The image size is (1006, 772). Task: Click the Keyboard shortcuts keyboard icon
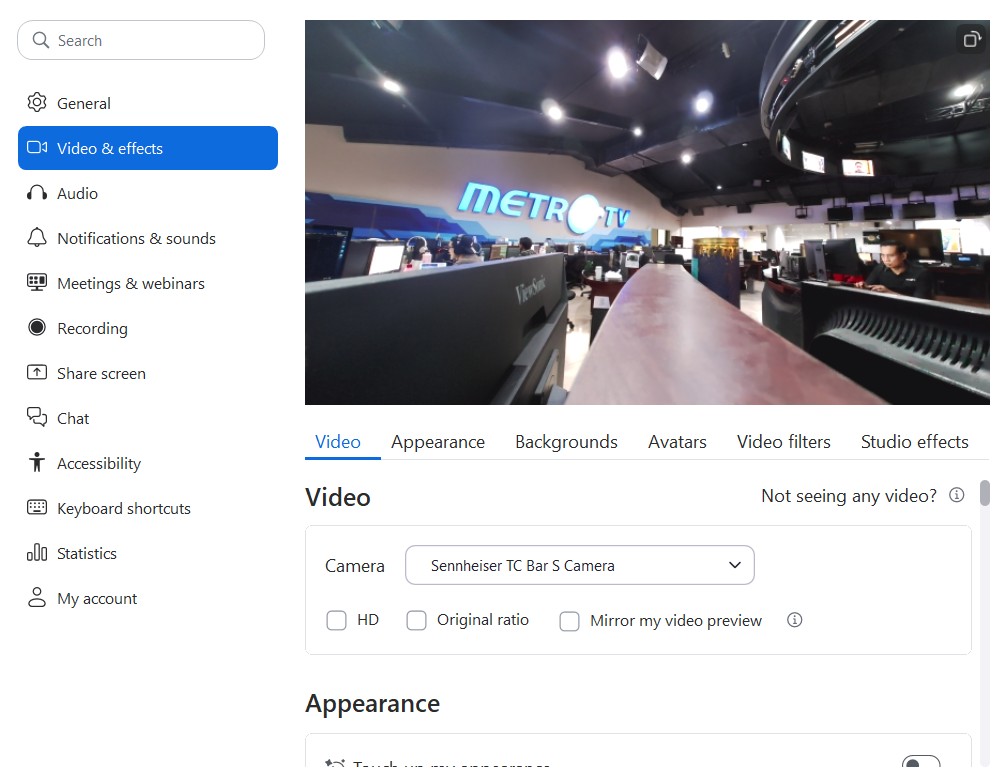(x=37, y=508)
